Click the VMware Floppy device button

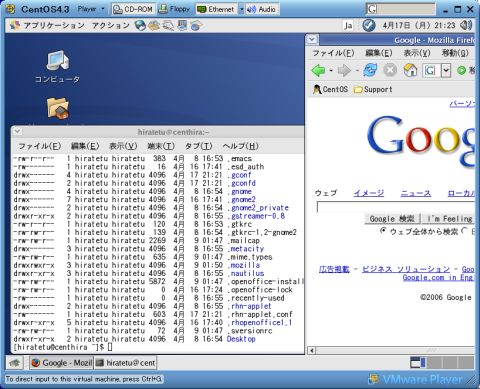coord(174,9)
